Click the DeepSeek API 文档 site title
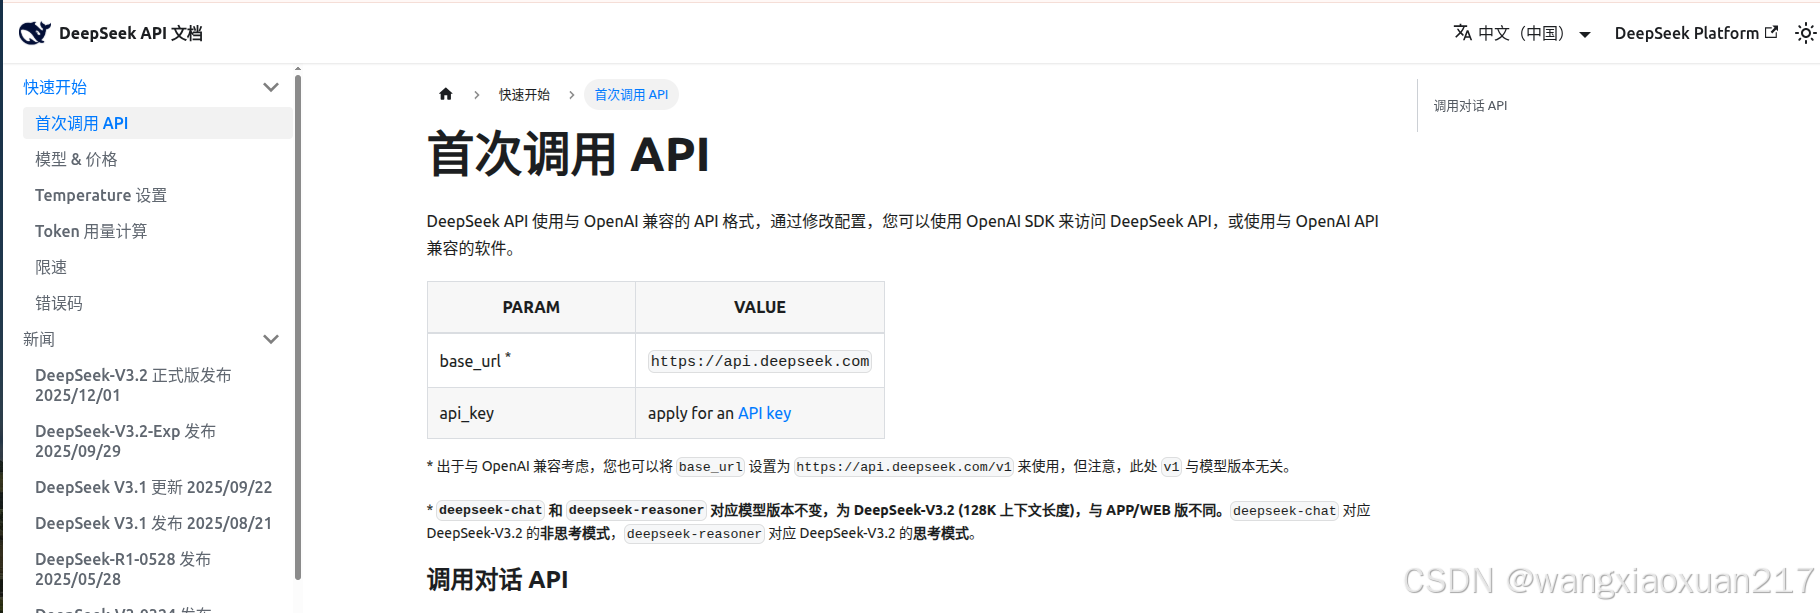The image size is (1820, 613). pos(130,33)
